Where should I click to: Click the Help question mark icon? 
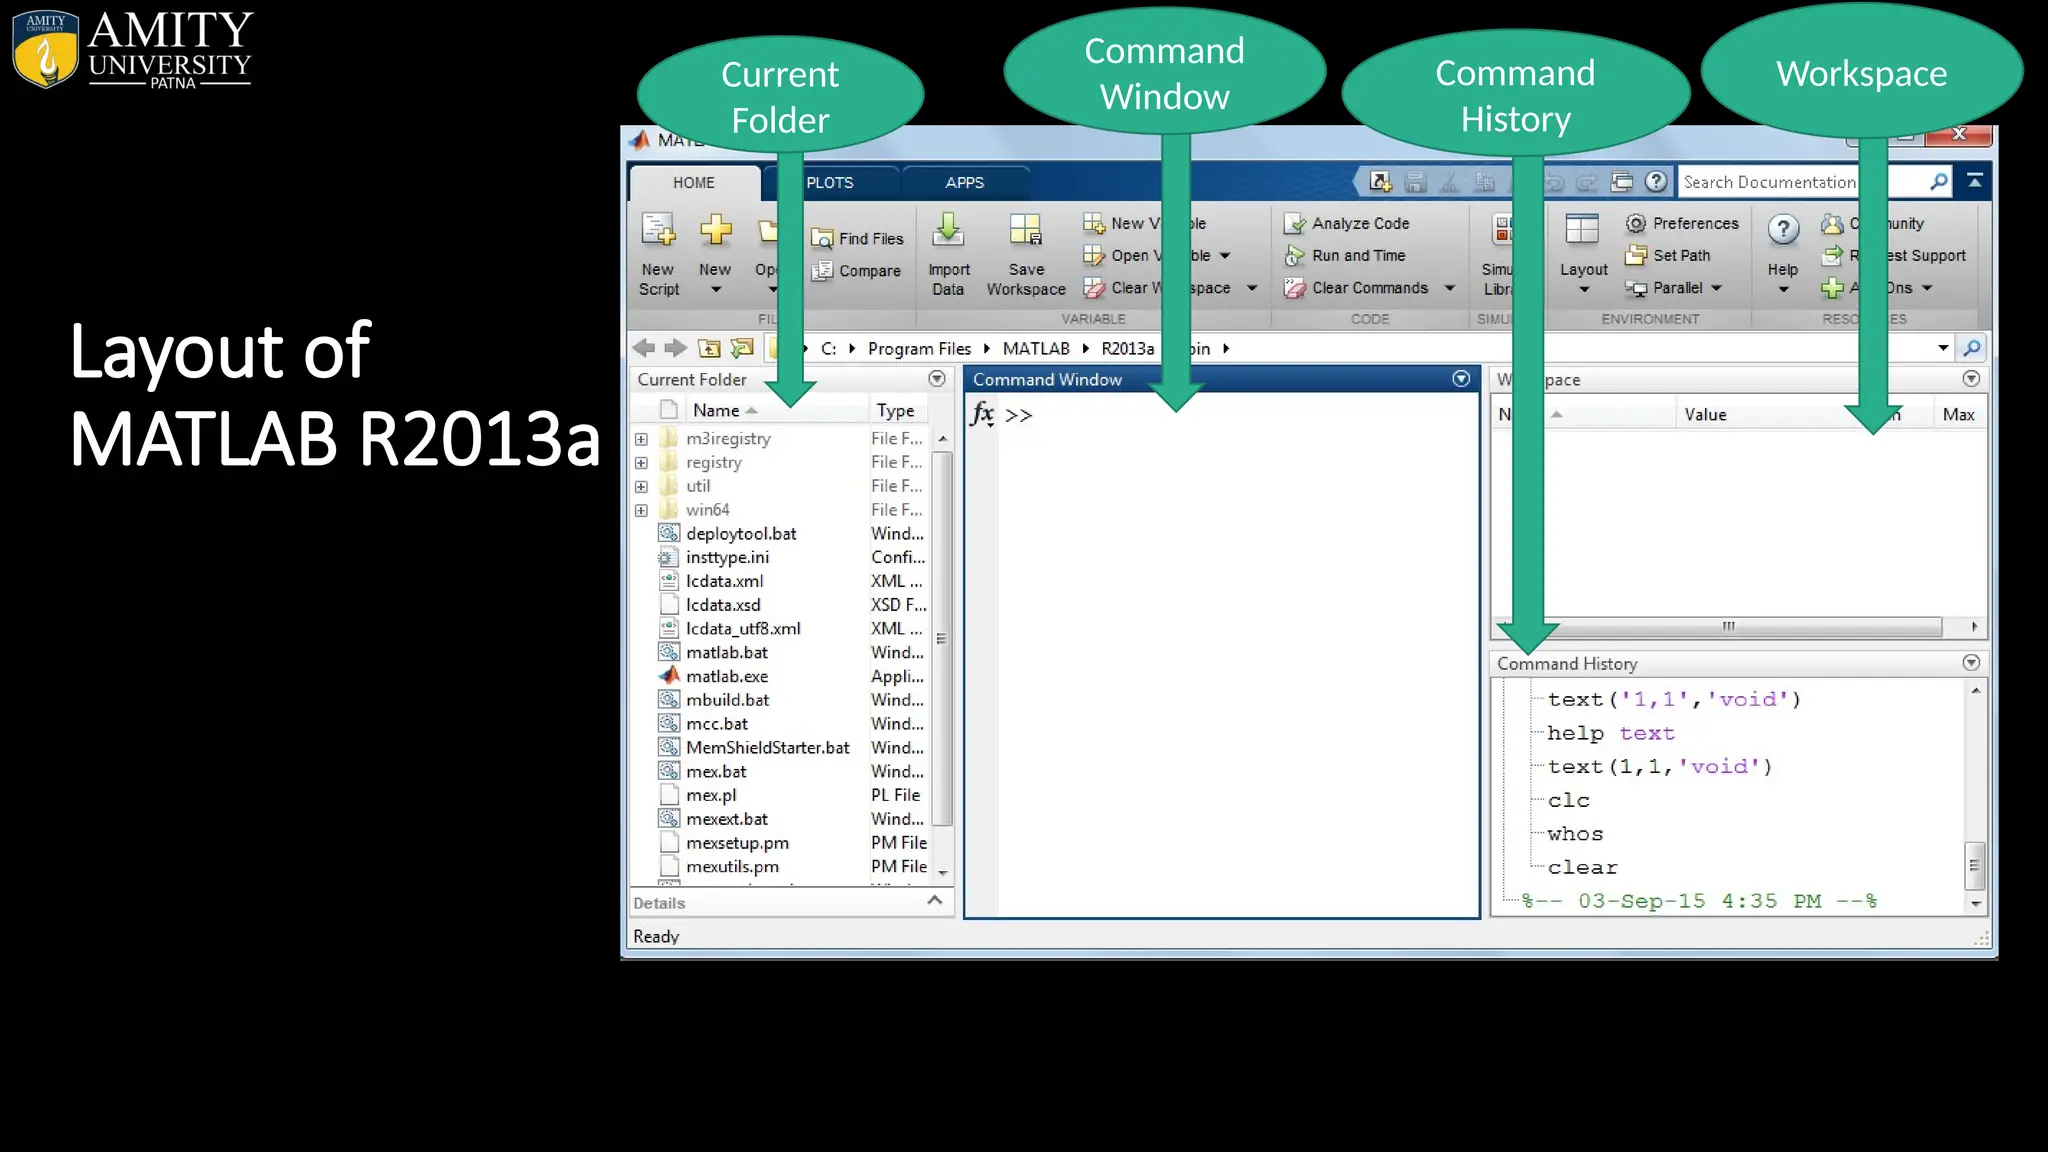click(1783, 231)
